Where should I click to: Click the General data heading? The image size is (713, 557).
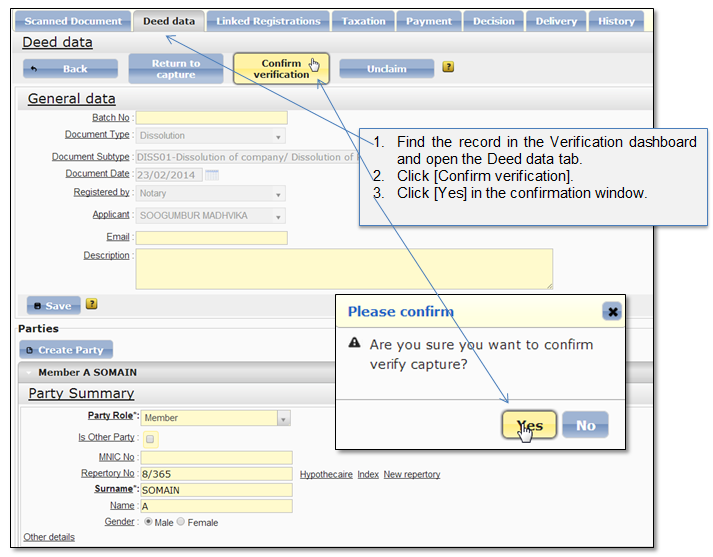click(x=71, y=99)
